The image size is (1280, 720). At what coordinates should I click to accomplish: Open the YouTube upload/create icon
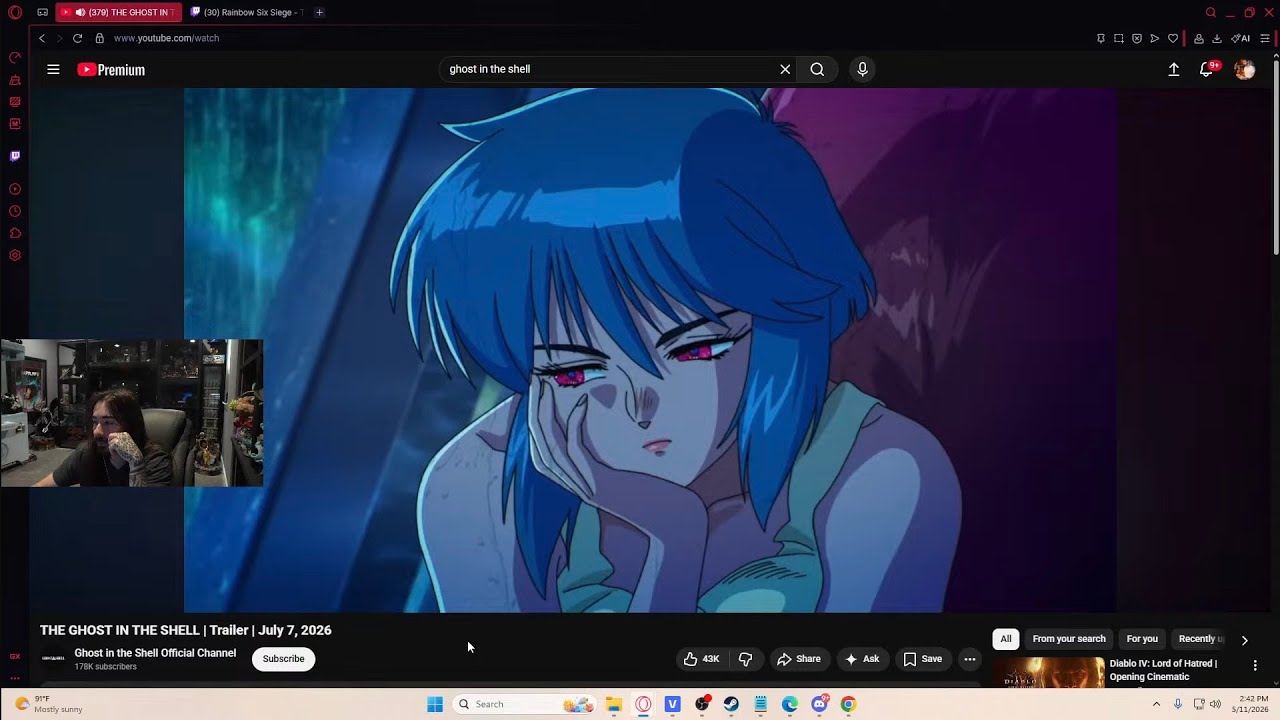[x=1174, y=69]
